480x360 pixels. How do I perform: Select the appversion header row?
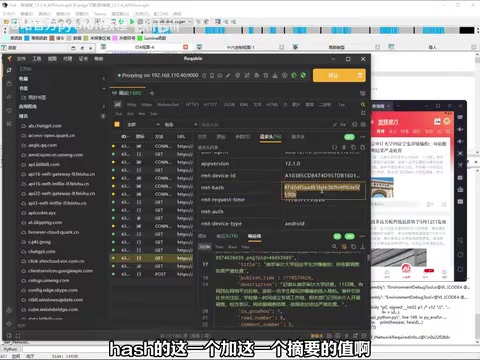tap(282, 164)
